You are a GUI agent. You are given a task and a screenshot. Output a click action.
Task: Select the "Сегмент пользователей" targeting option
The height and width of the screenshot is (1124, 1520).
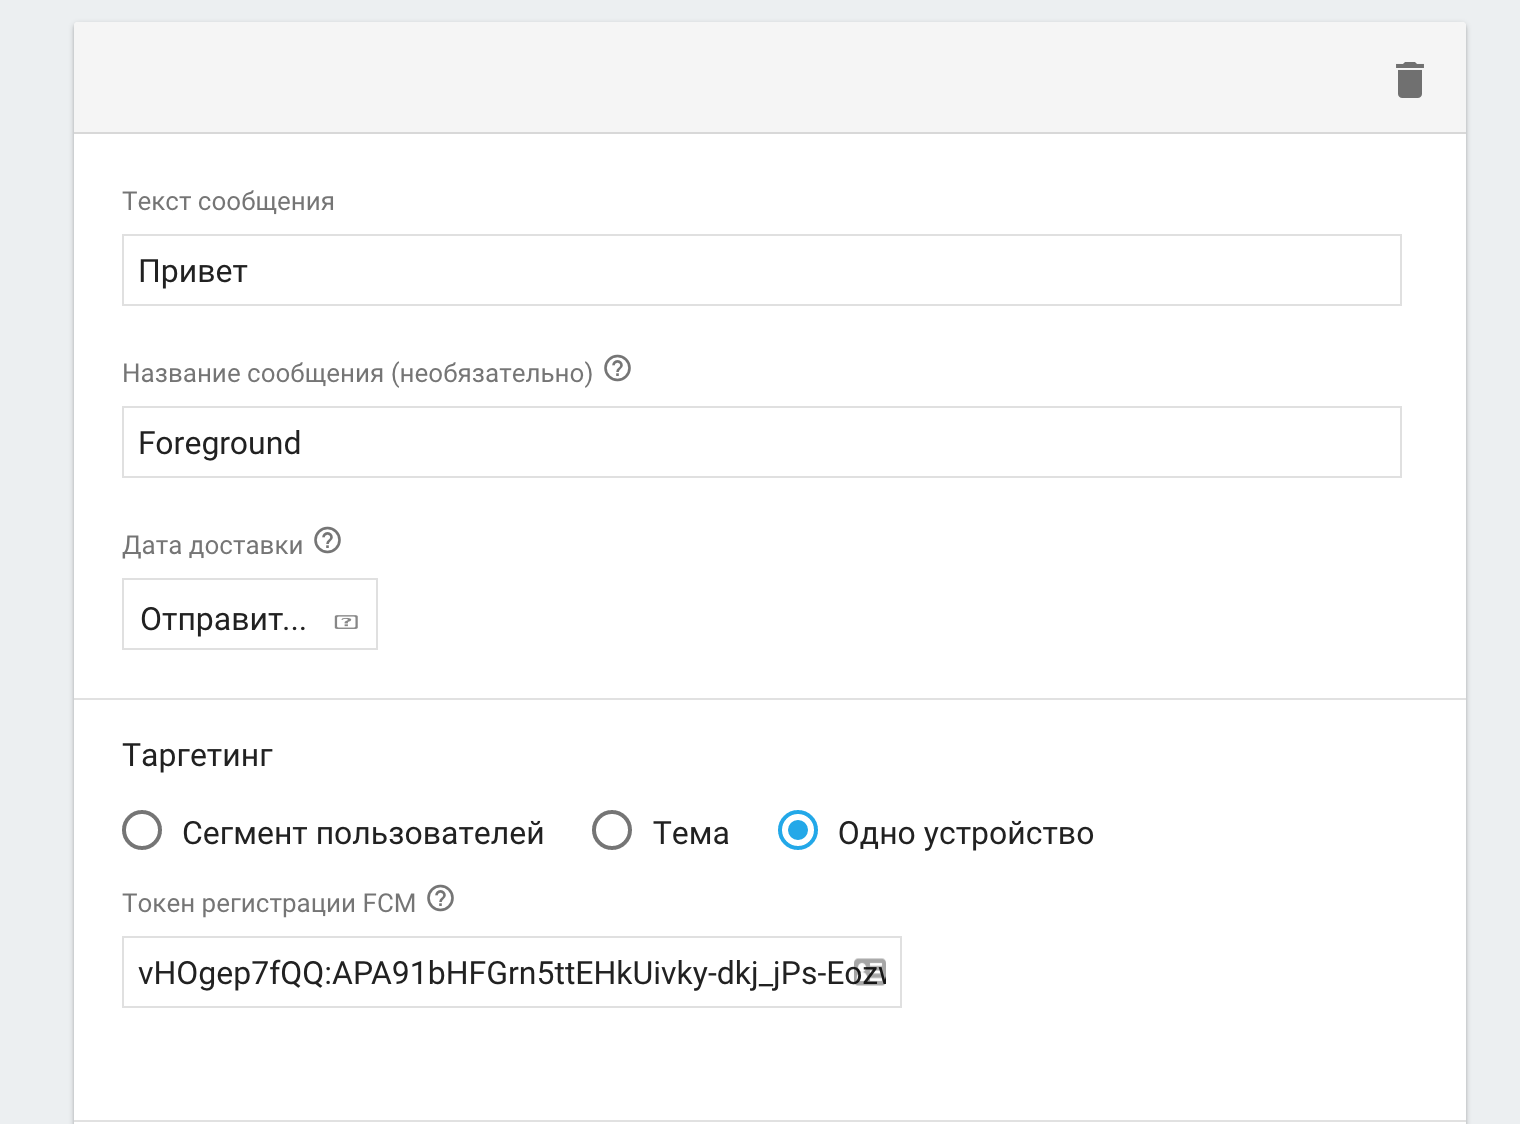(x=142, y=831)
